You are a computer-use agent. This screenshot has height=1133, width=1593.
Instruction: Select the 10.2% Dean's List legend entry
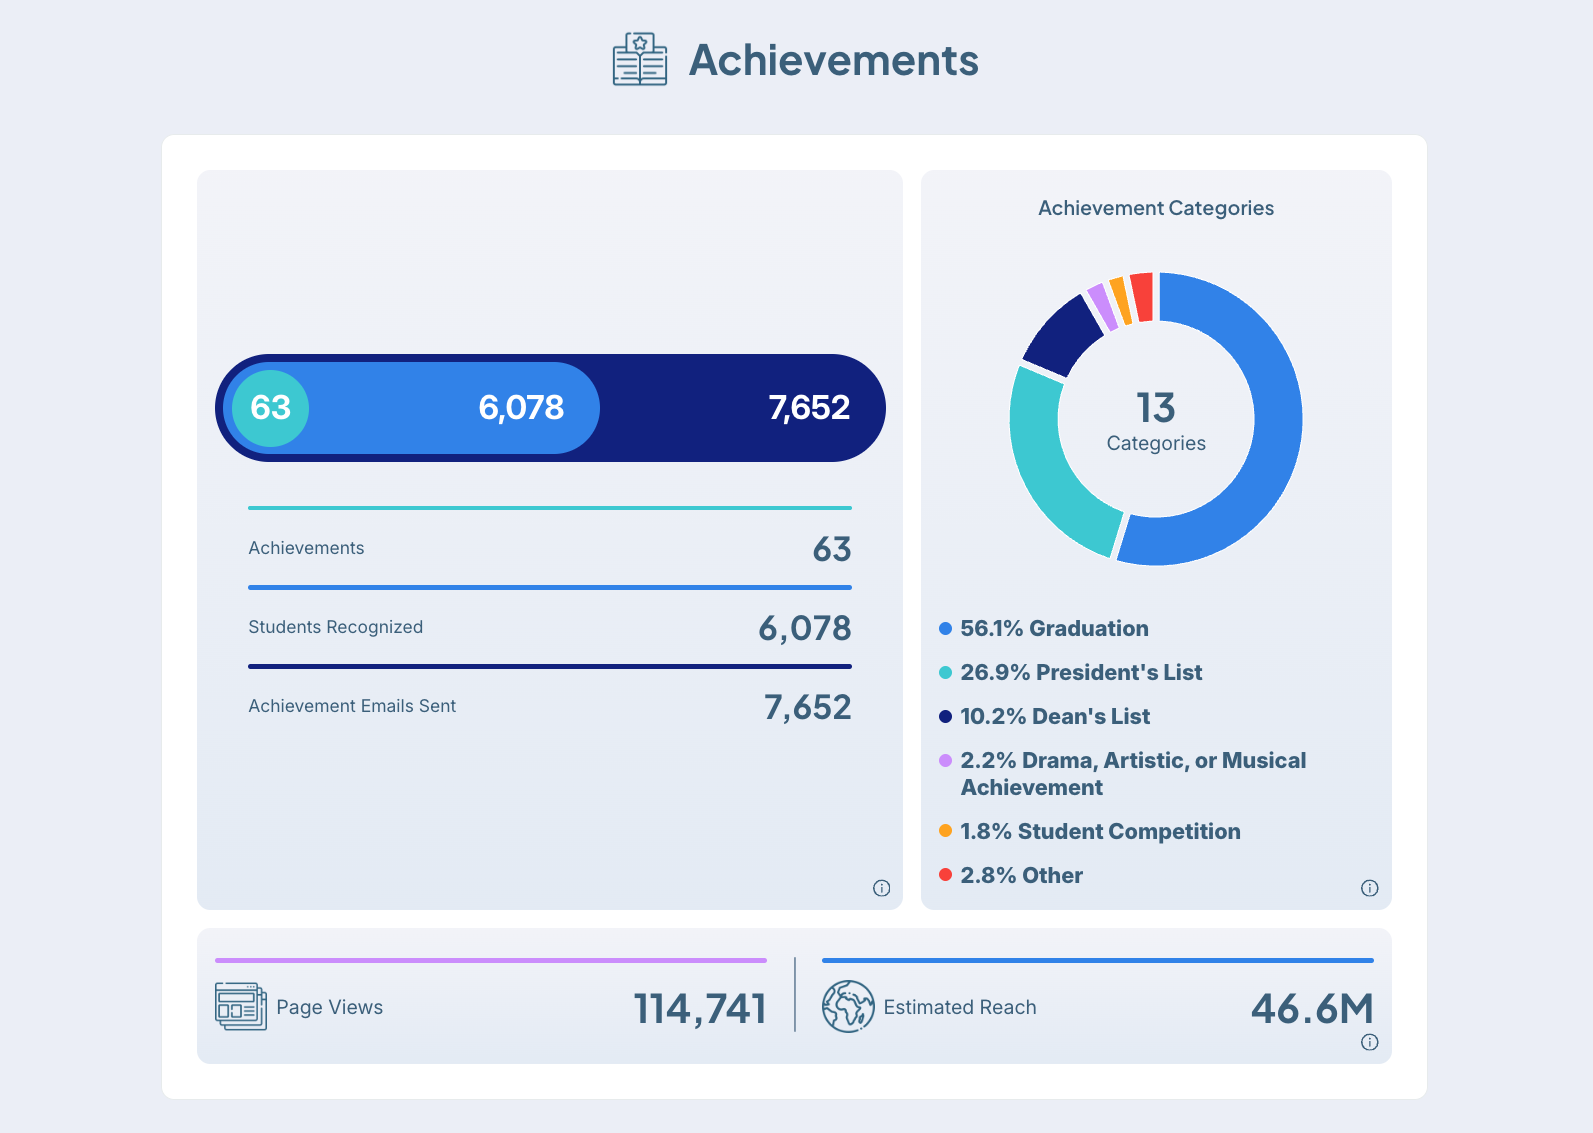[1054, 717]
